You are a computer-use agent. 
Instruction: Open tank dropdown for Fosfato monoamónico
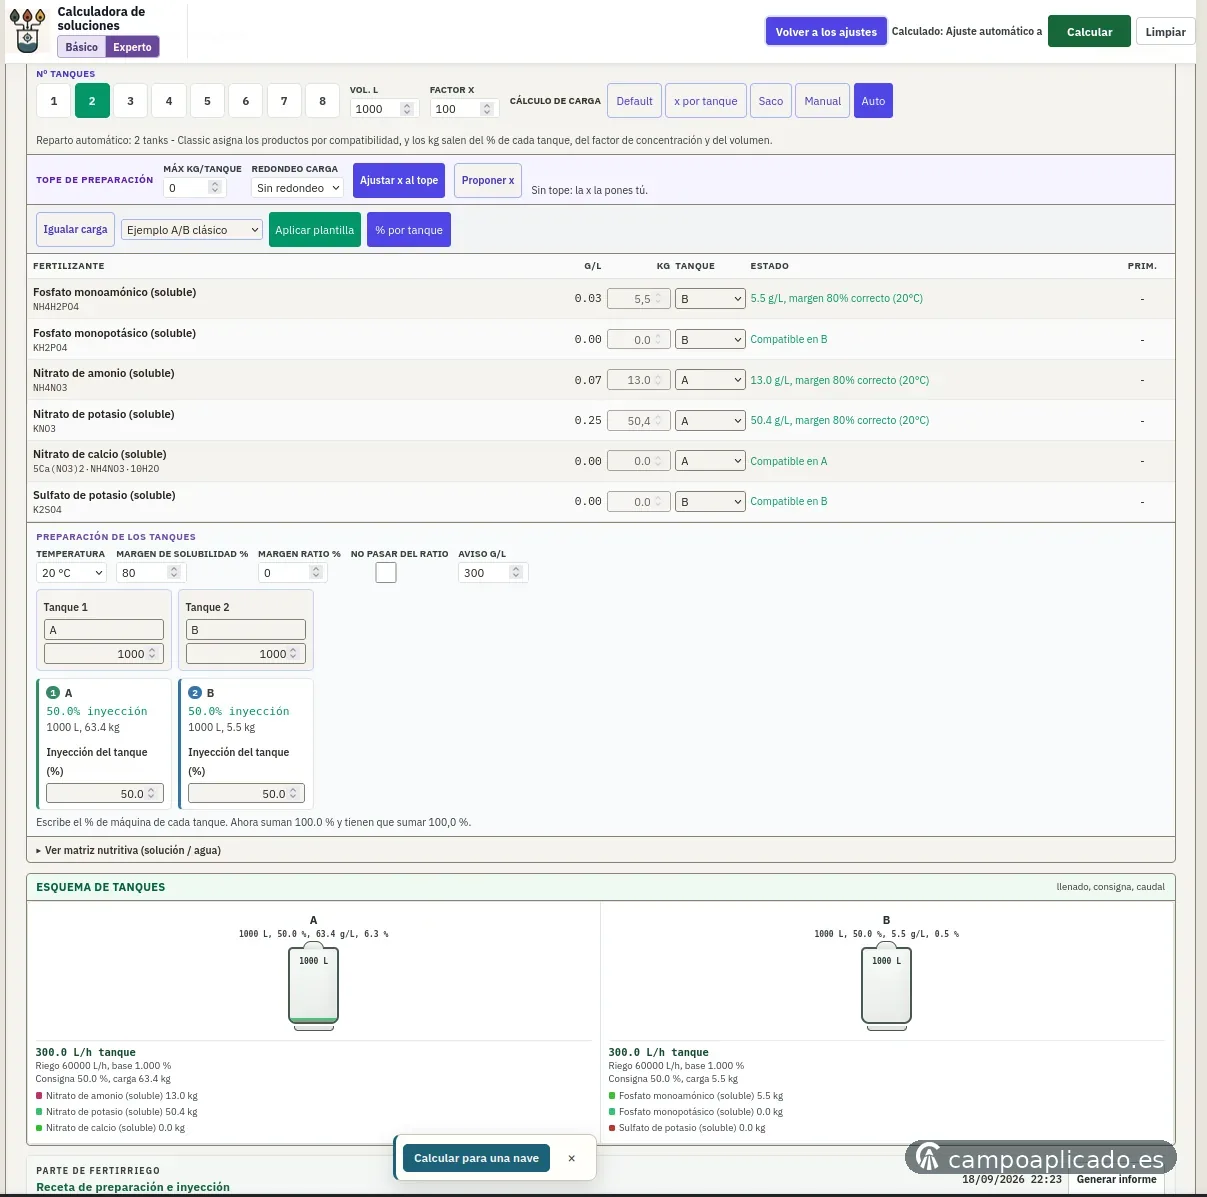(710, 299)
